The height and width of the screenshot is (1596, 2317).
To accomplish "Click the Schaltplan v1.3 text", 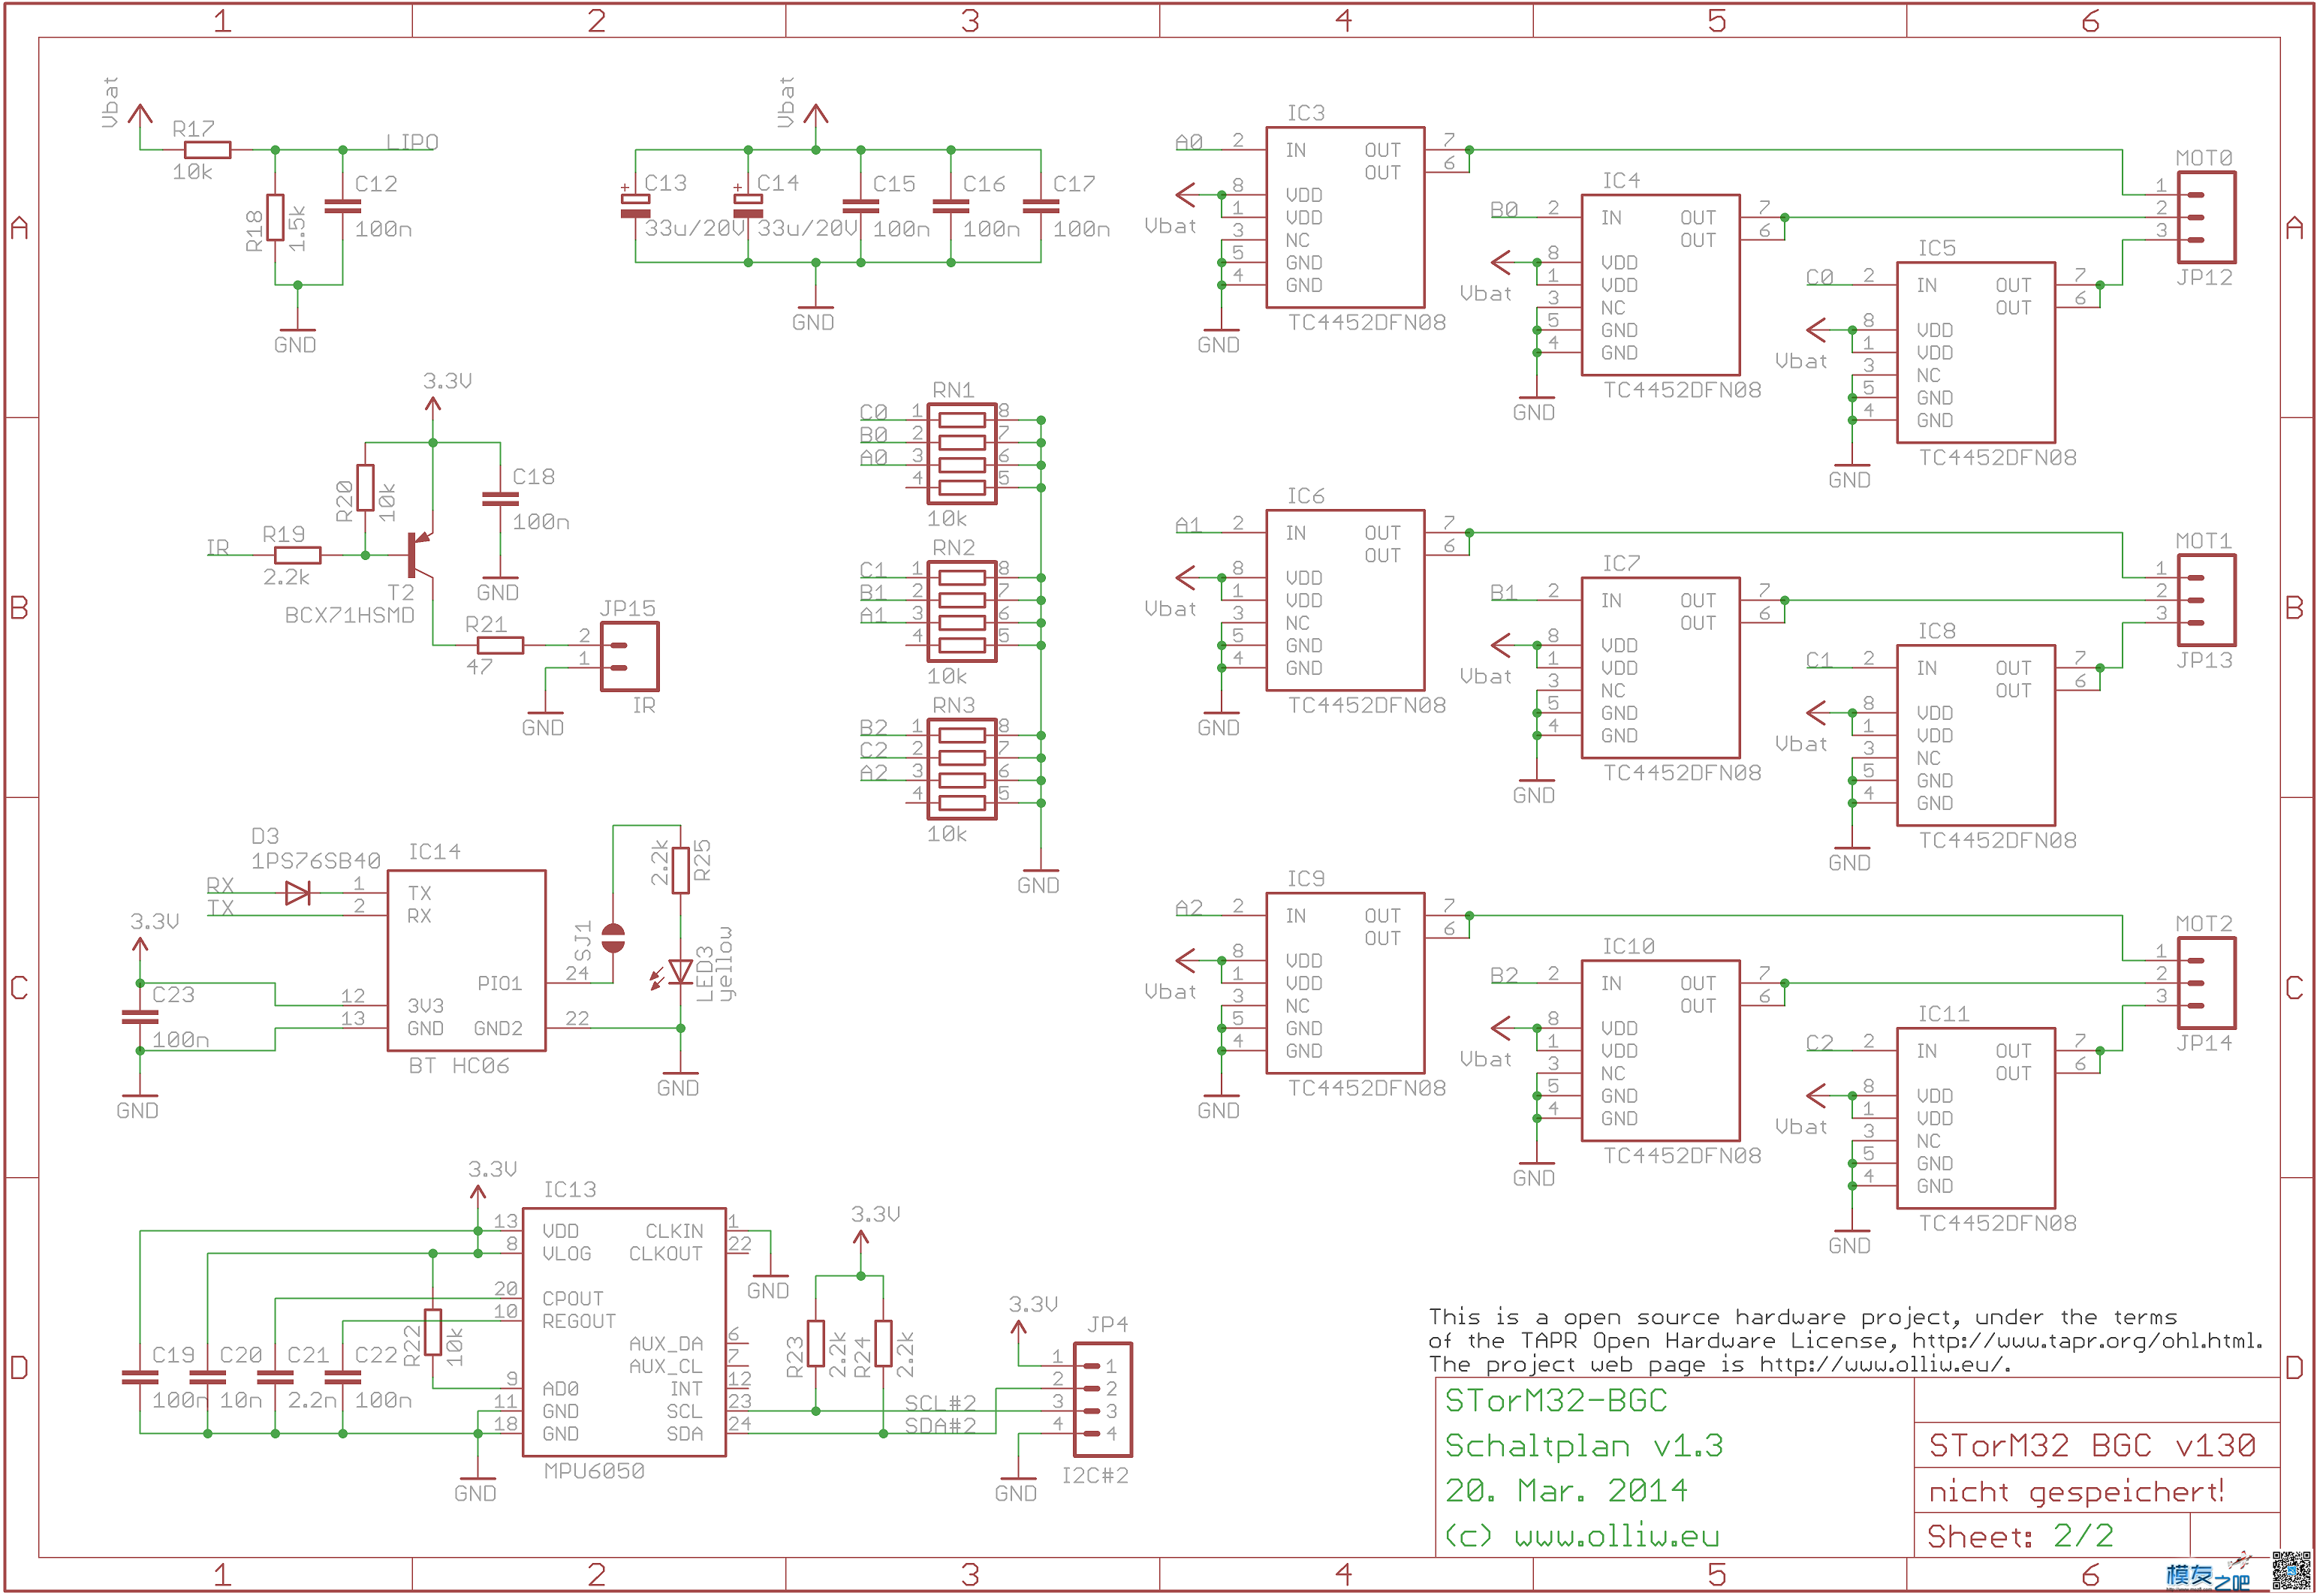I will [1584, 1446].
